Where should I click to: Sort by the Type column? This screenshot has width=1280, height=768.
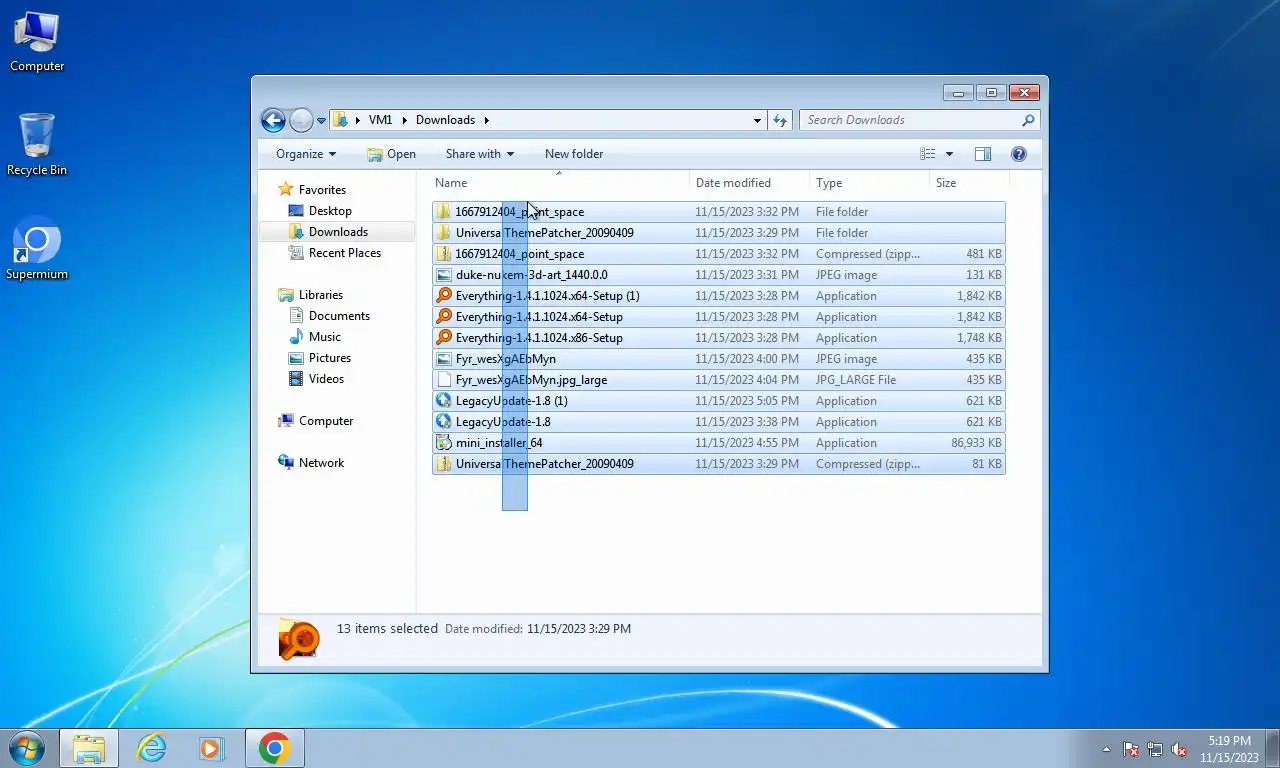(869, 183)
